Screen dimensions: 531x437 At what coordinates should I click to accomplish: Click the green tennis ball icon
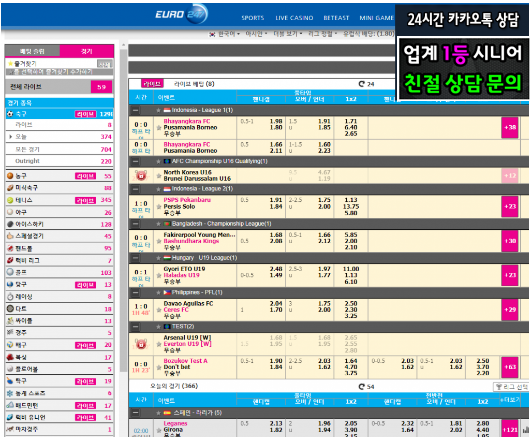[x=10, y=200]
